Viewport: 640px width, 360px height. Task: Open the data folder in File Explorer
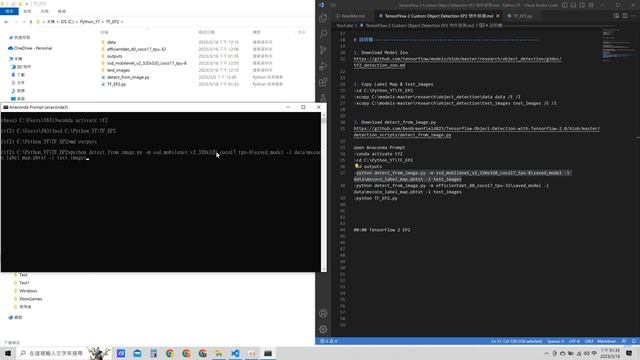111,42
